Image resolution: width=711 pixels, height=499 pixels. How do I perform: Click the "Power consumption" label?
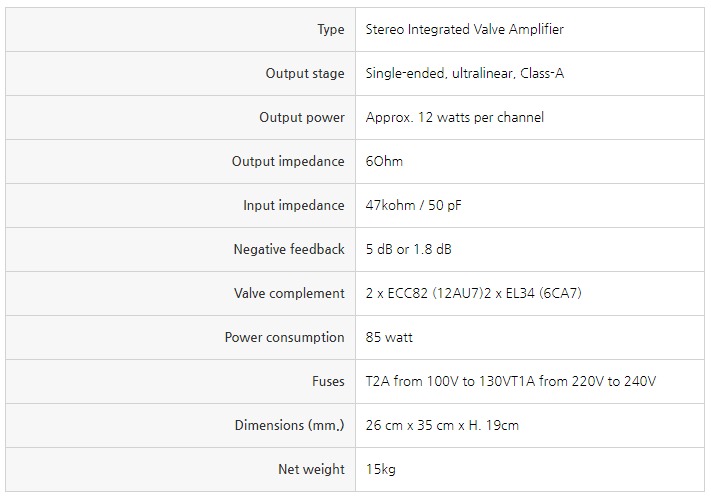point(284,338)
